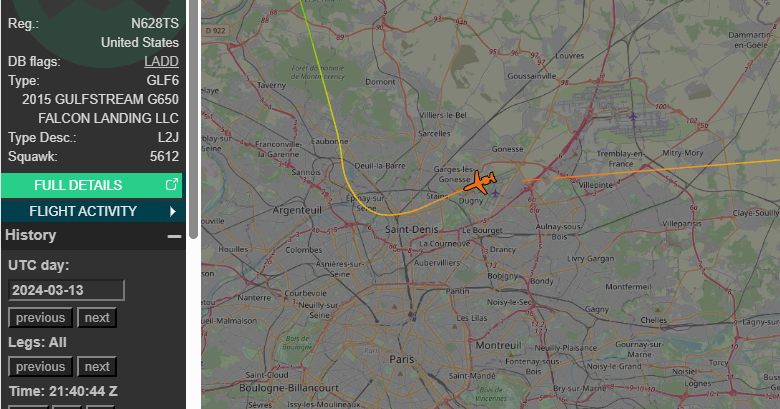Image resolution: width=780 pixels, height=409 pixels.
Task: Select the orange aircraft icon on map
Action: tap(480, 183)
